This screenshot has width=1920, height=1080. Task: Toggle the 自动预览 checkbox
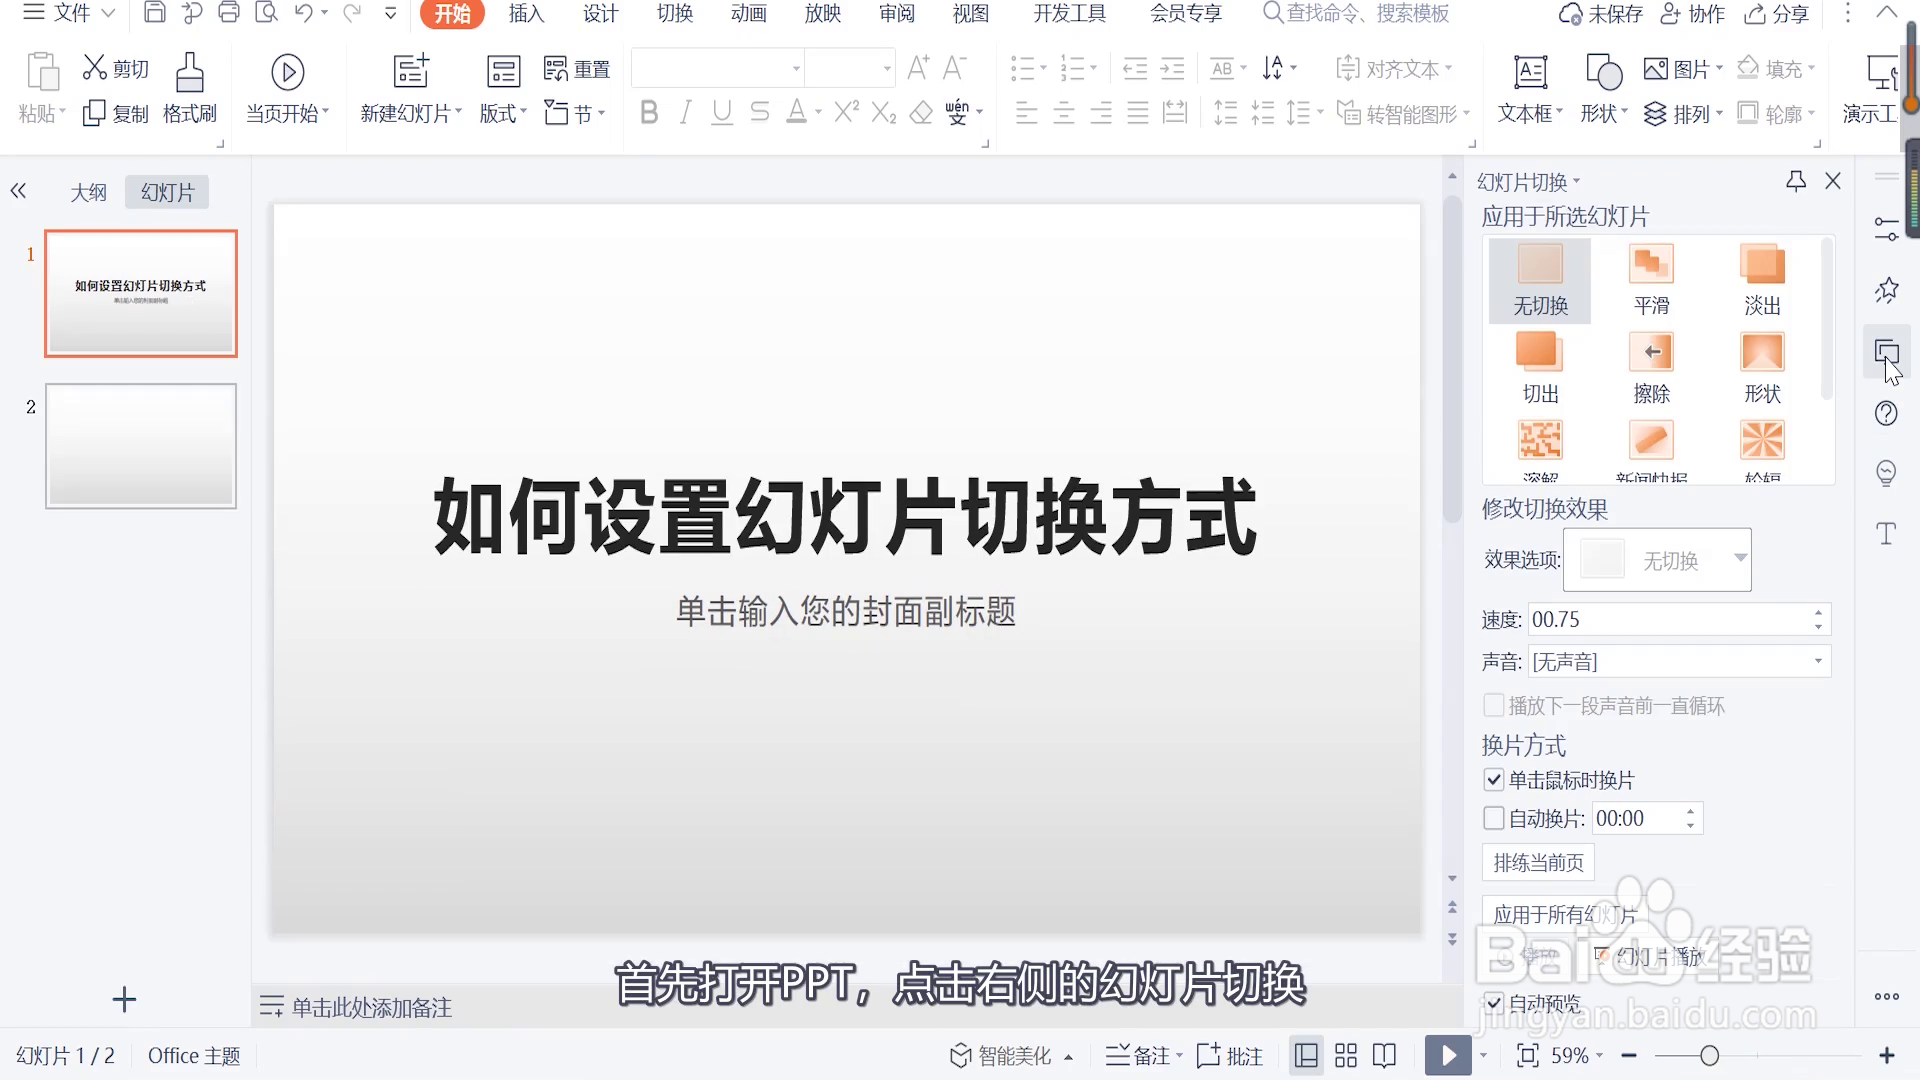point(1494,1002)
